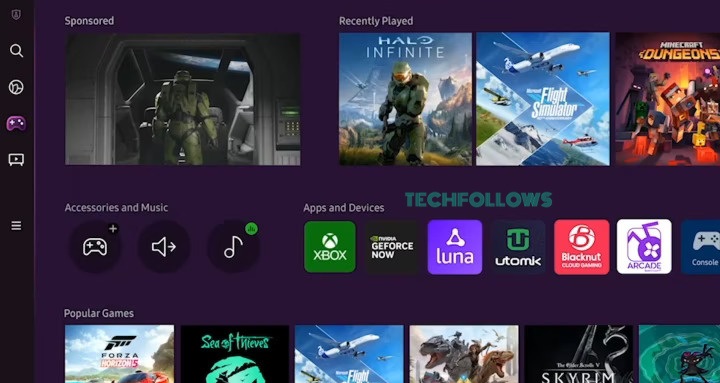Launch Blacknut Cloud Gaming app
The height and width of the screenshot is (383, 720).
pyautogui.click(x=581, y=247)
